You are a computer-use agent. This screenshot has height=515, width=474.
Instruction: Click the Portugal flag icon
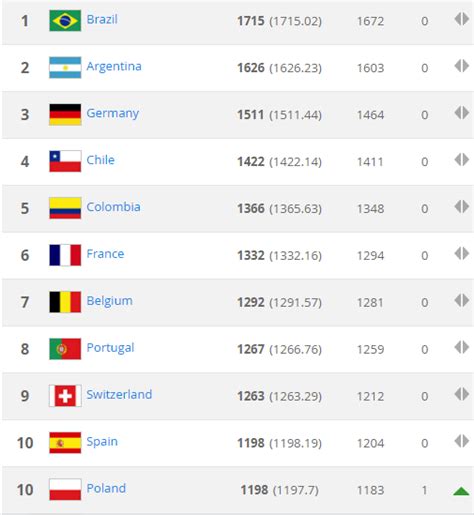click(65, 349)
